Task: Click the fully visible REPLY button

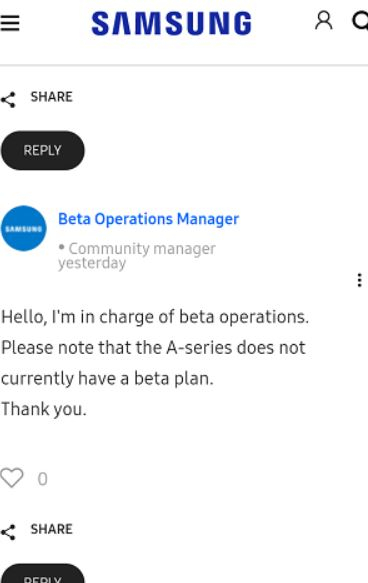Action: [x=43, y=151]
